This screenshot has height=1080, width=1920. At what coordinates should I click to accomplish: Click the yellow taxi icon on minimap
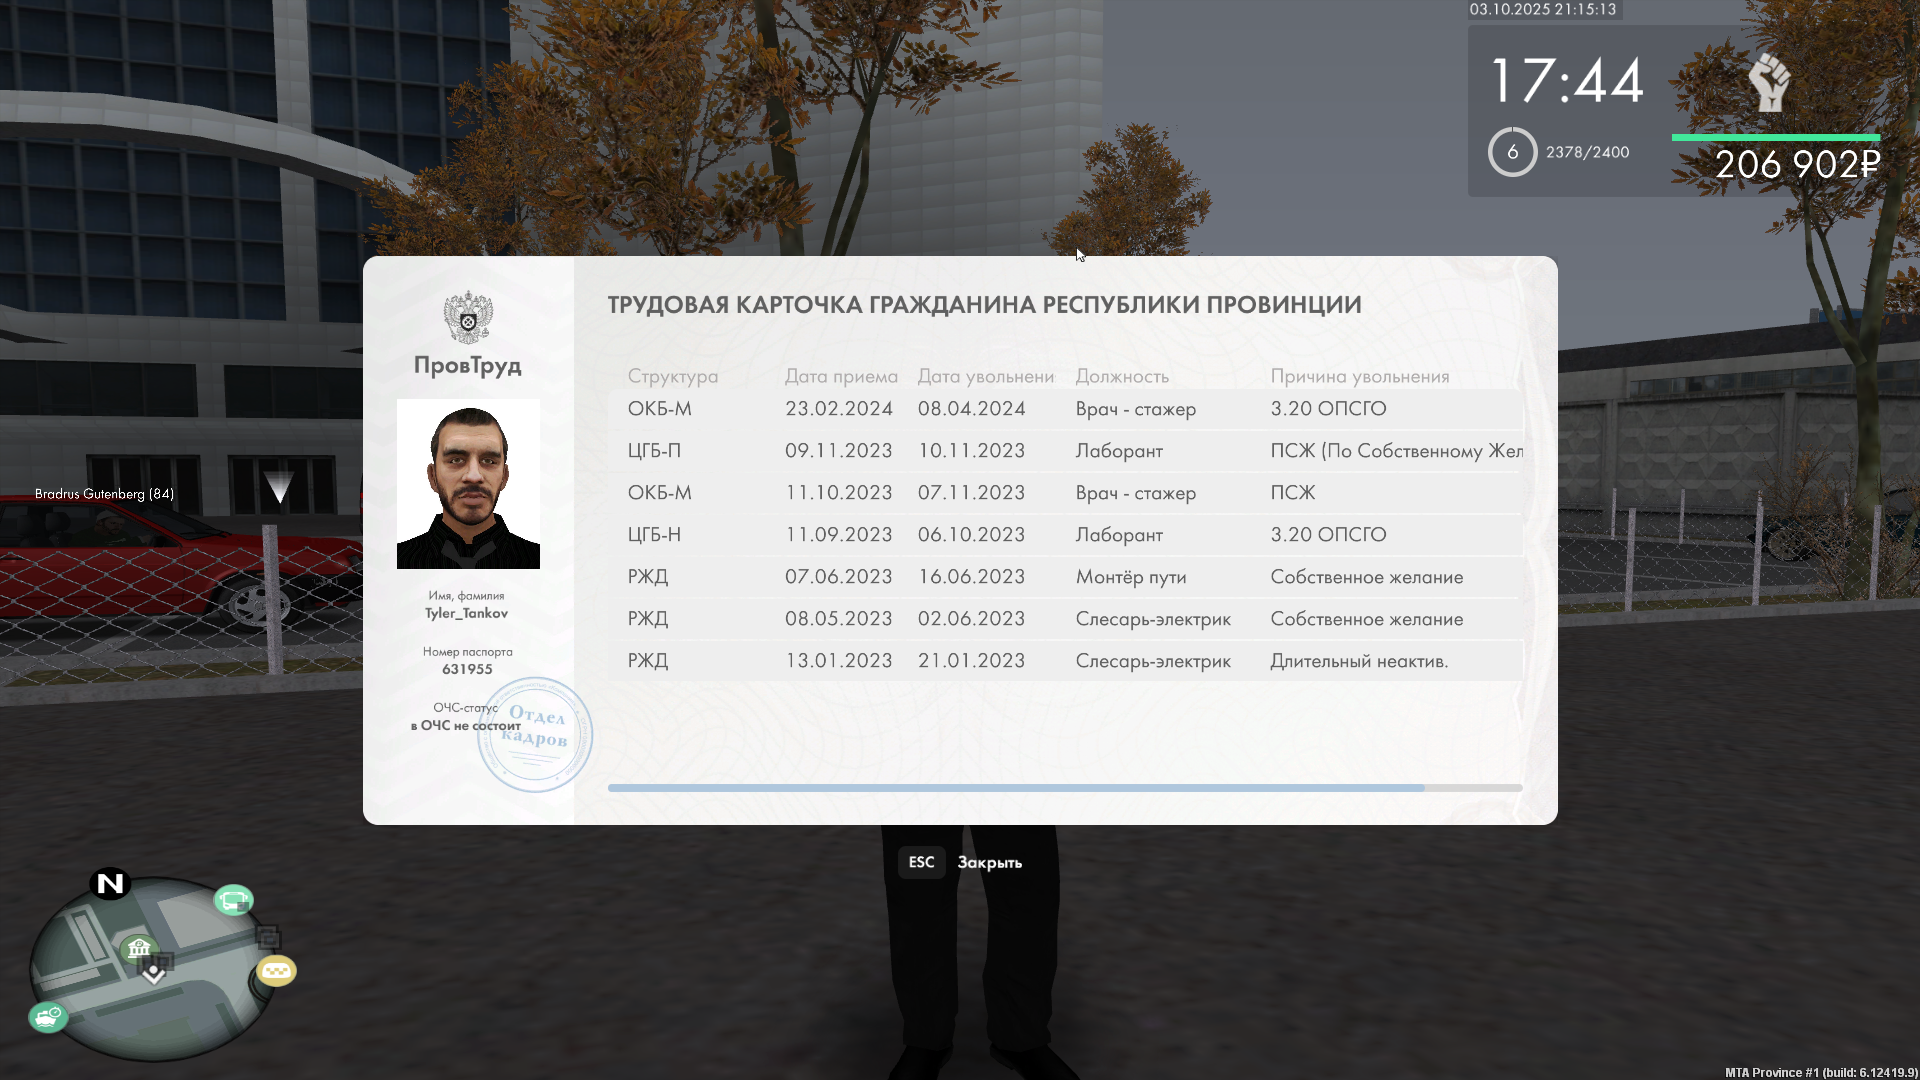277,970
